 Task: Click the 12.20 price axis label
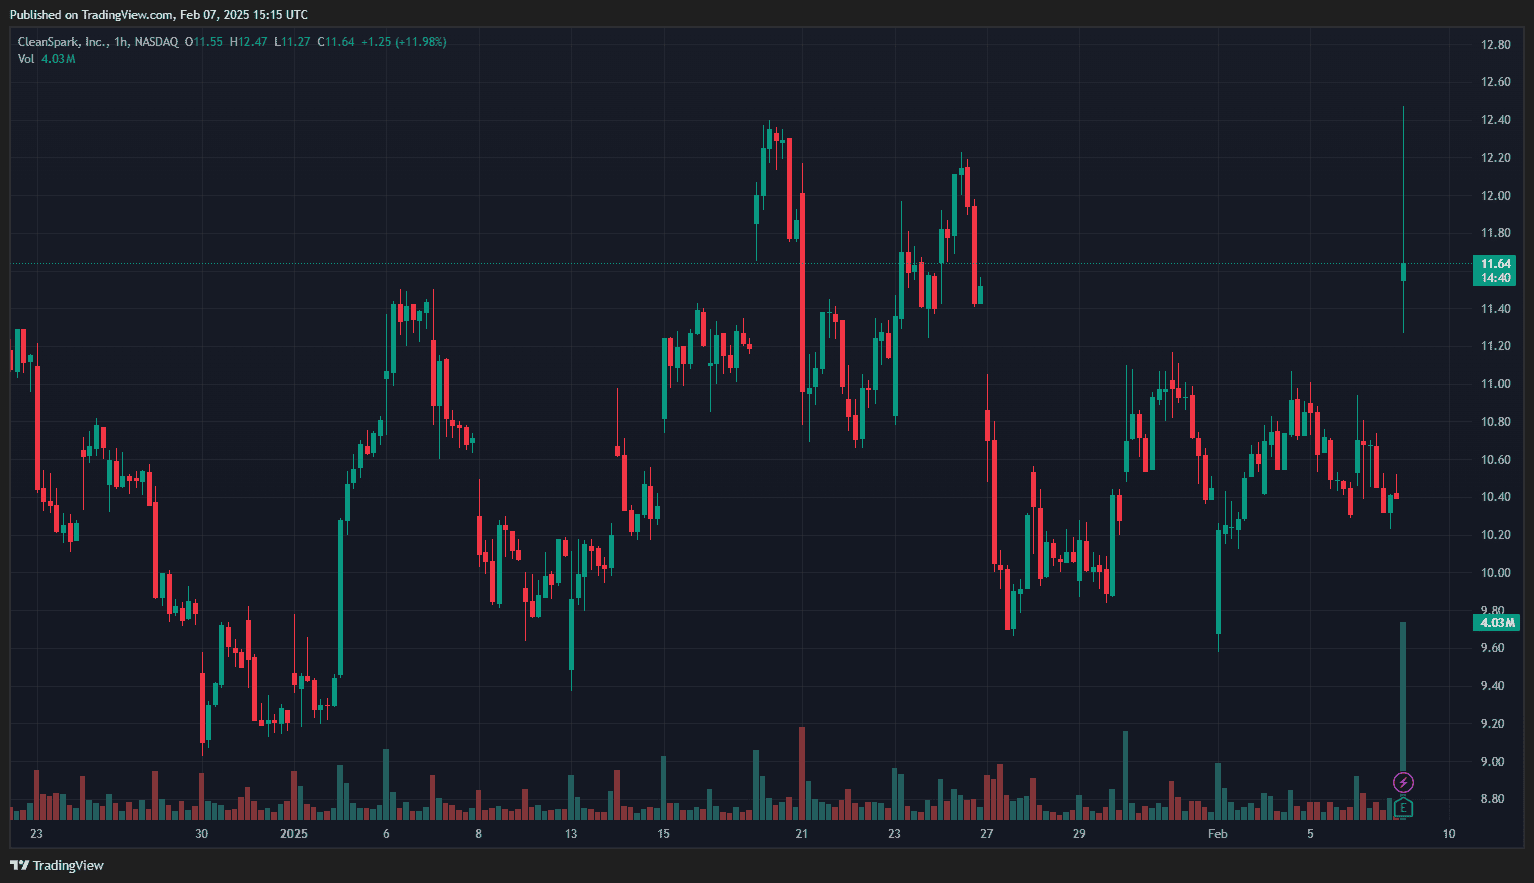pyautogui.click(x=1496, y=158)
